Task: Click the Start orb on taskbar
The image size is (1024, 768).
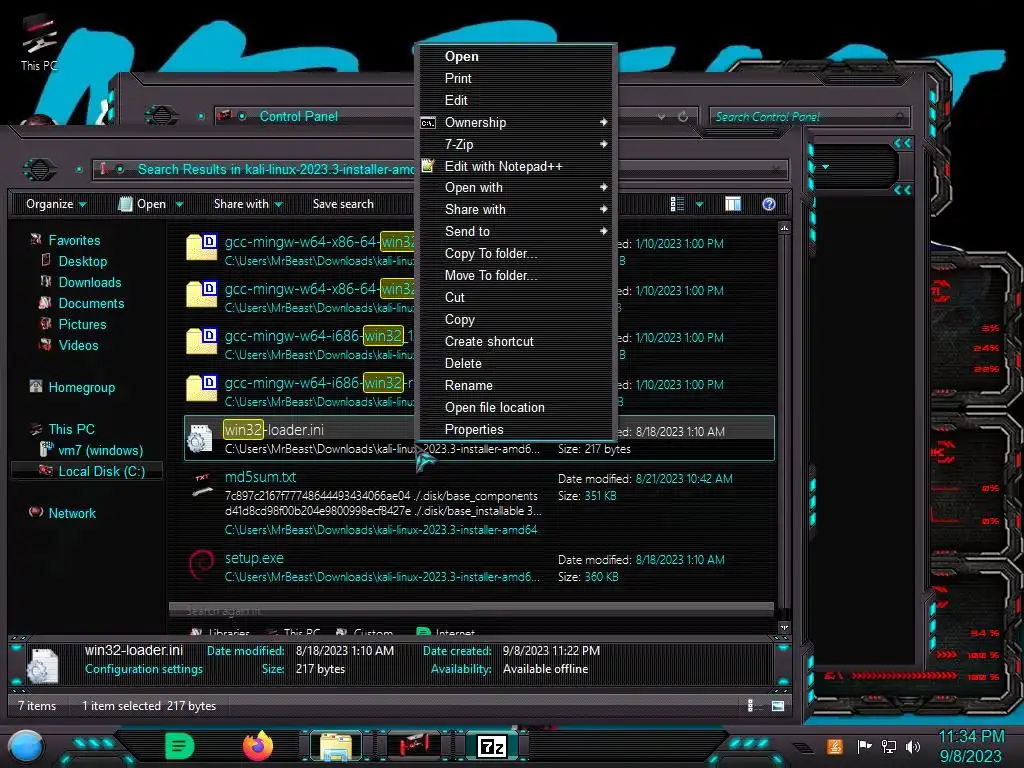Action: click(26, 747)
